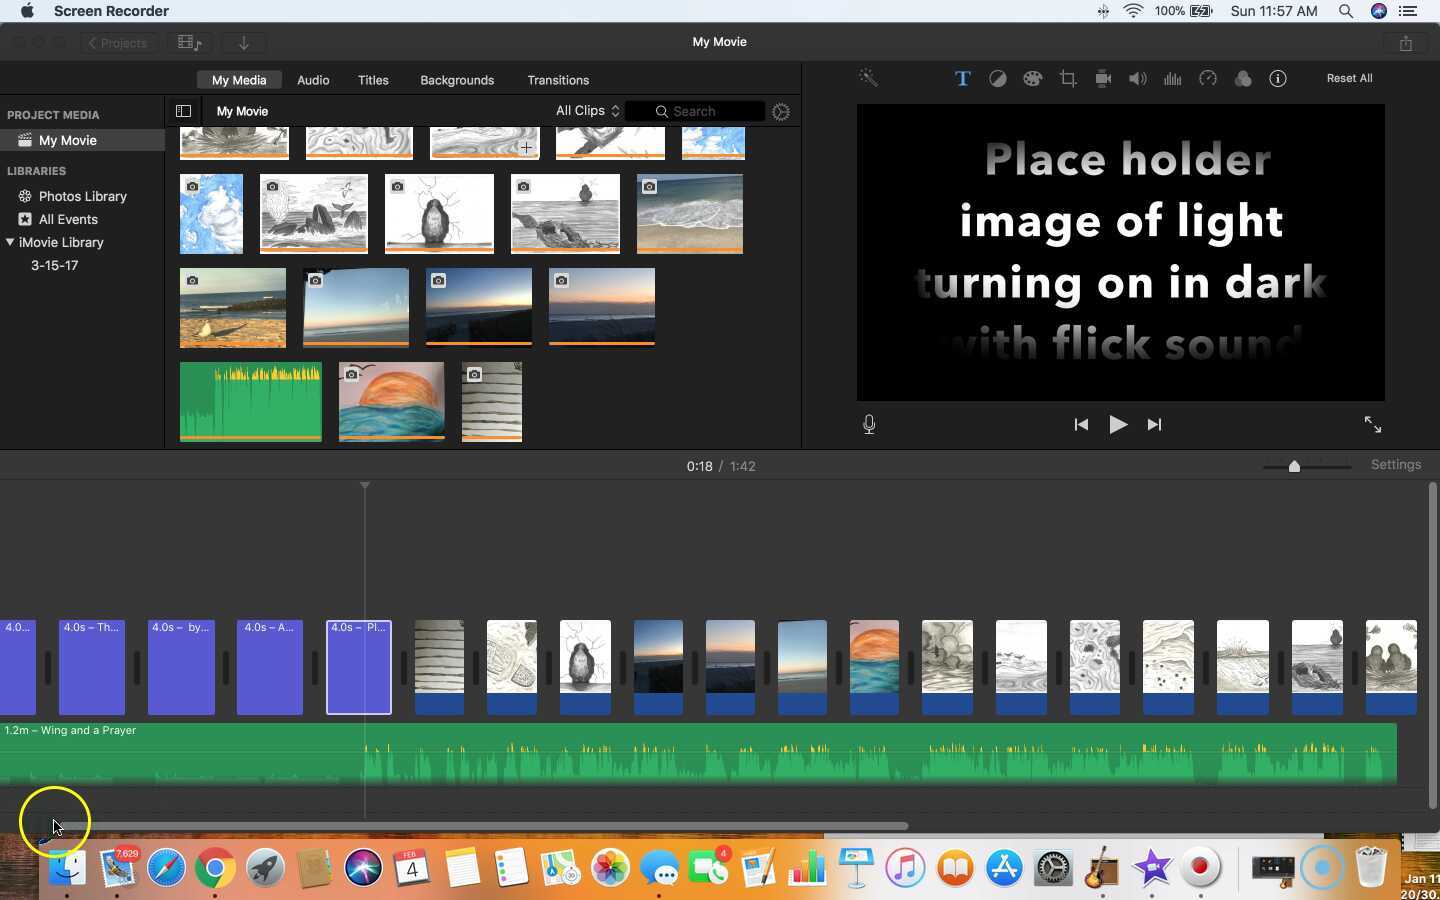Start a voiceover with the microphone icon
This screenshot has width=1440, height=900.
[x=868, y=424]
